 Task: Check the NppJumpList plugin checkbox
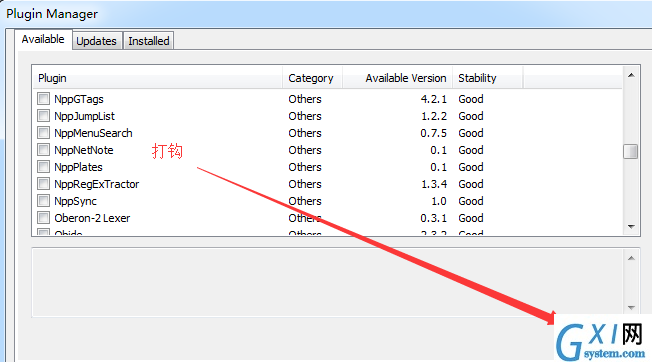(43, 116)
